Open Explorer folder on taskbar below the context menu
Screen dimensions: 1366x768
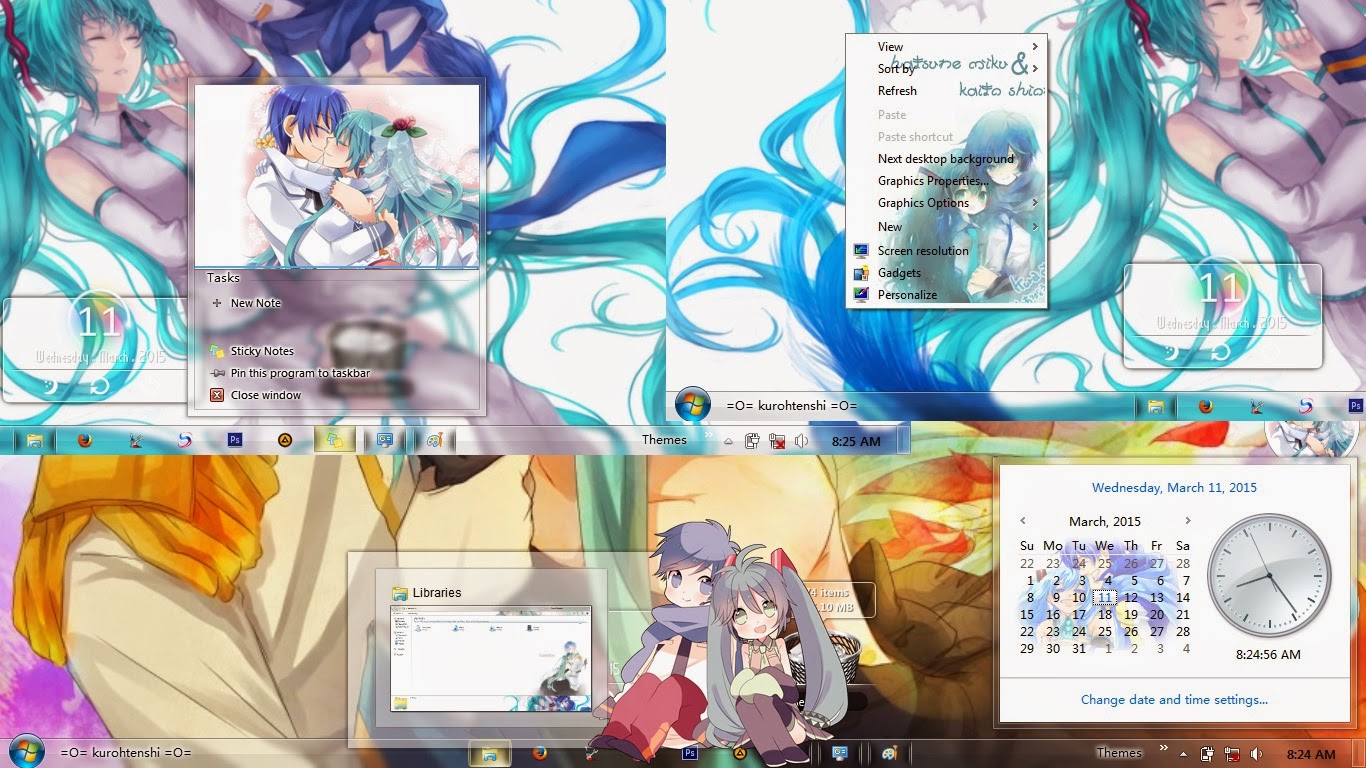tap(1156, 406)
